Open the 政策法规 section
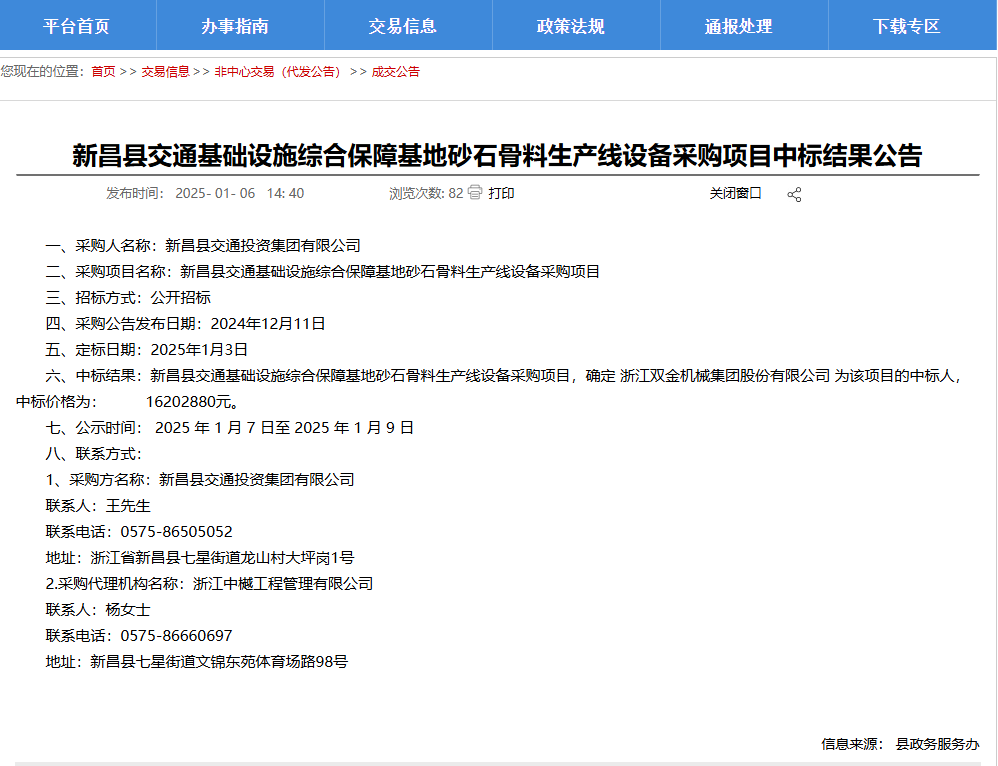Viewport: 998px width, 766px height. click(x=577, y=26)
